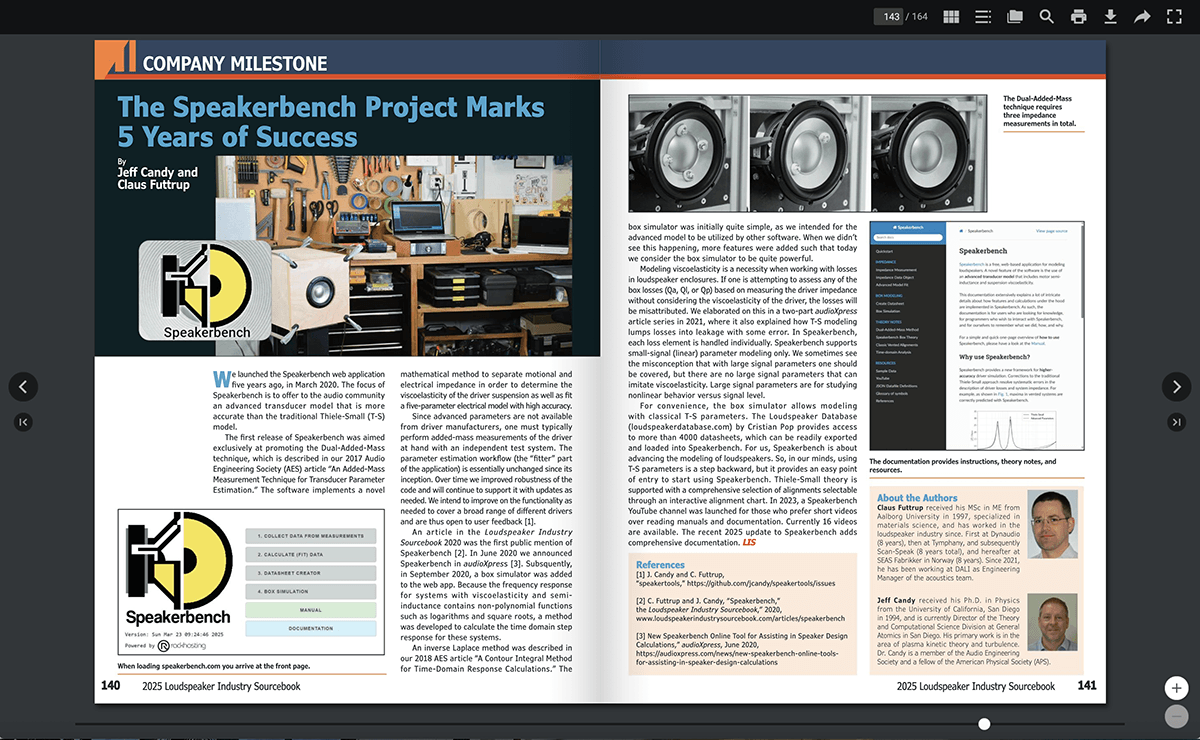Zoom in with the plus button
This screenshot has width=1200, height=740.
coord(1177,688)
